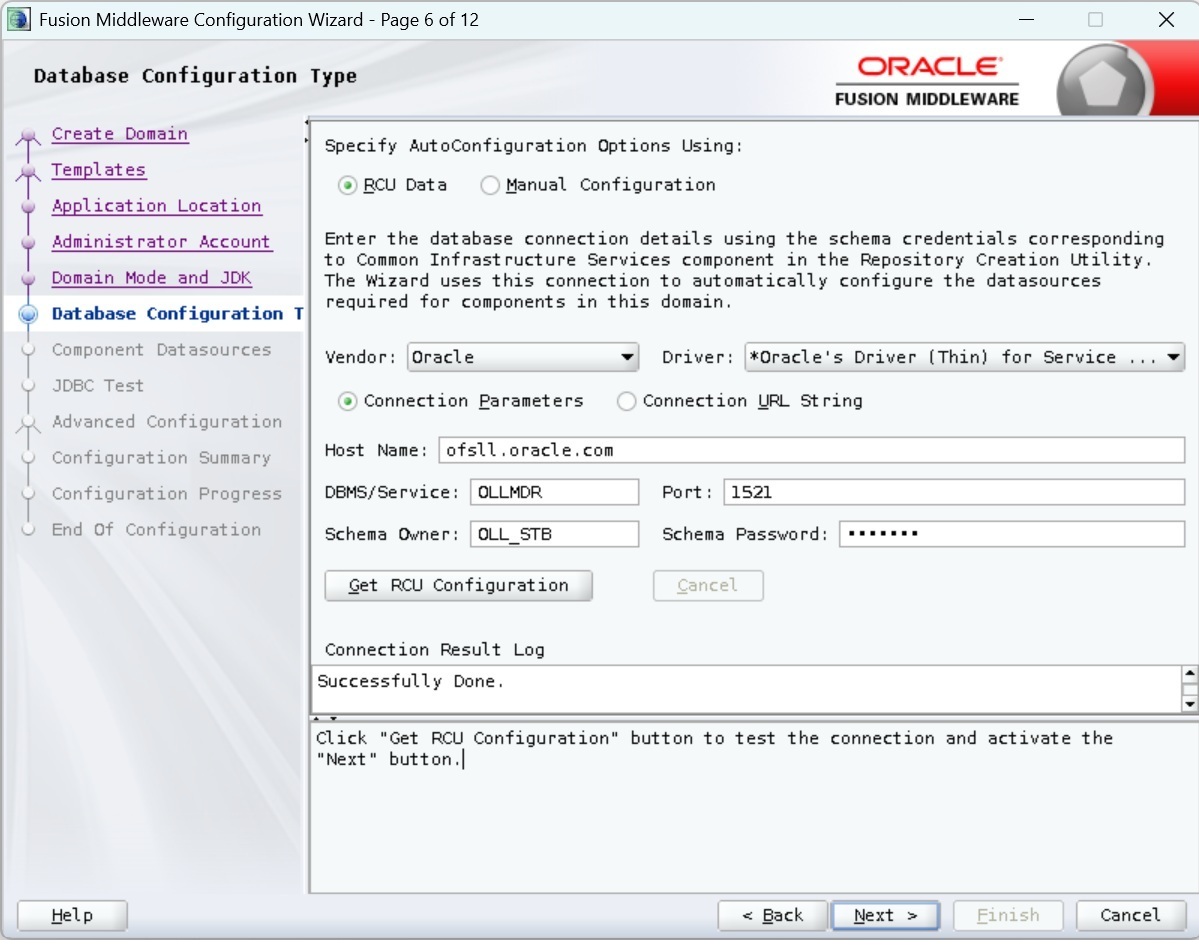Click the Schema Owner field OLL_STB
Image resolution: width=1199 pixels, height=945 pixels.
[554, 534]
